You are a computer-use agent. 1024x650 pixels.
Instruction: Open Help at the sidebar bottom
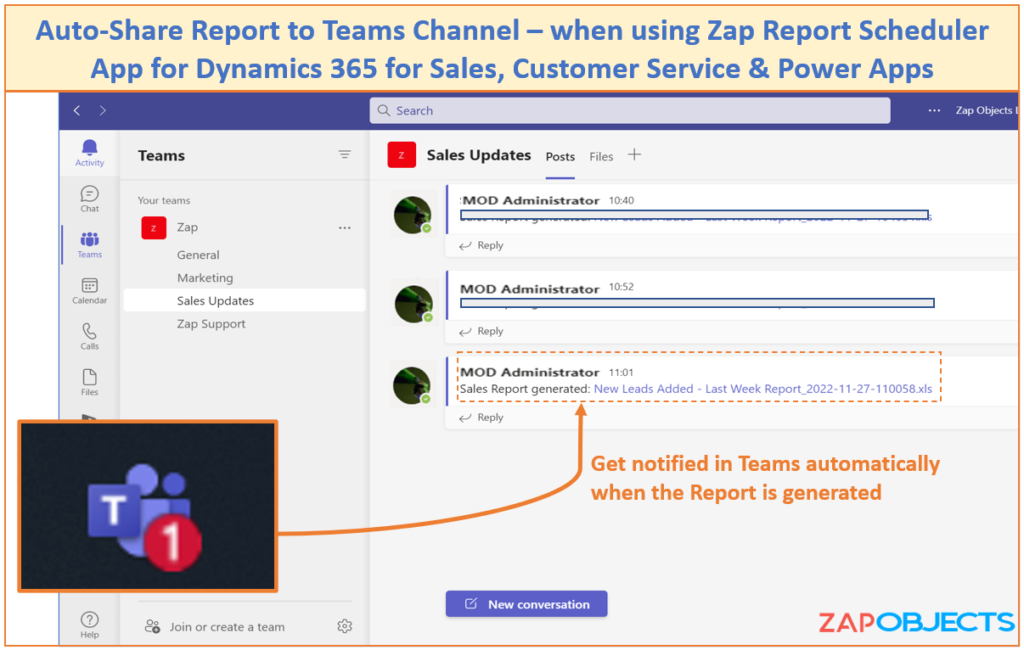click(89, 625)
